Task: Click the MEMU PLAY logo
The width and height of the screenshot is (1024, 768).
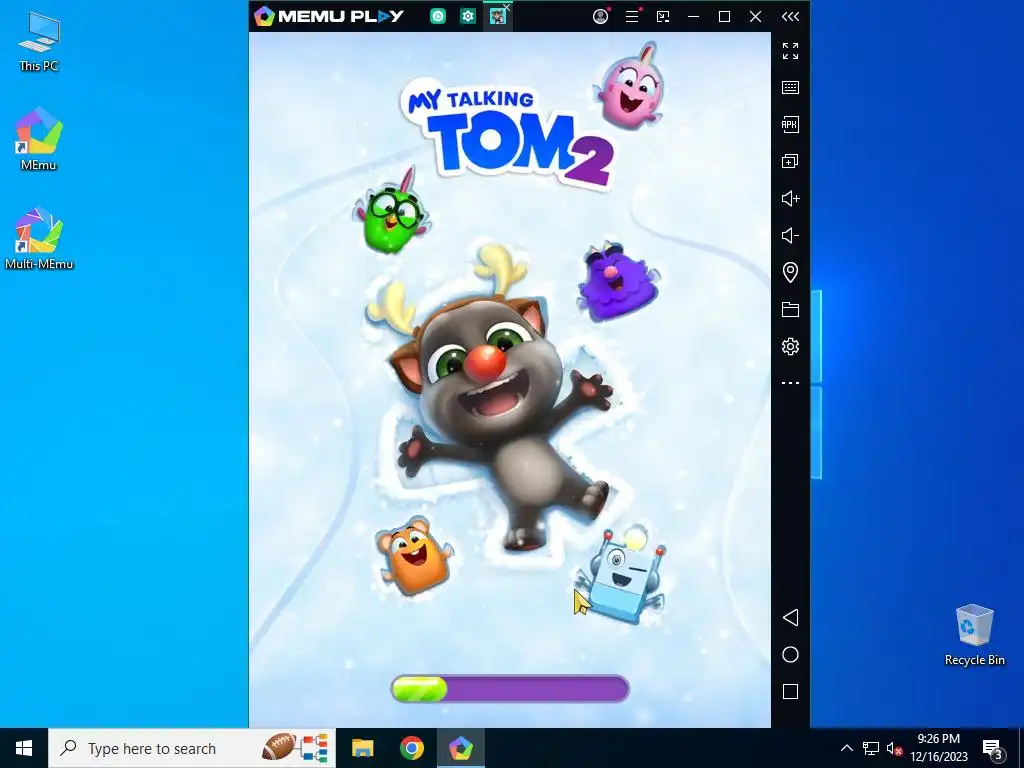Action: tap(330, 16)
